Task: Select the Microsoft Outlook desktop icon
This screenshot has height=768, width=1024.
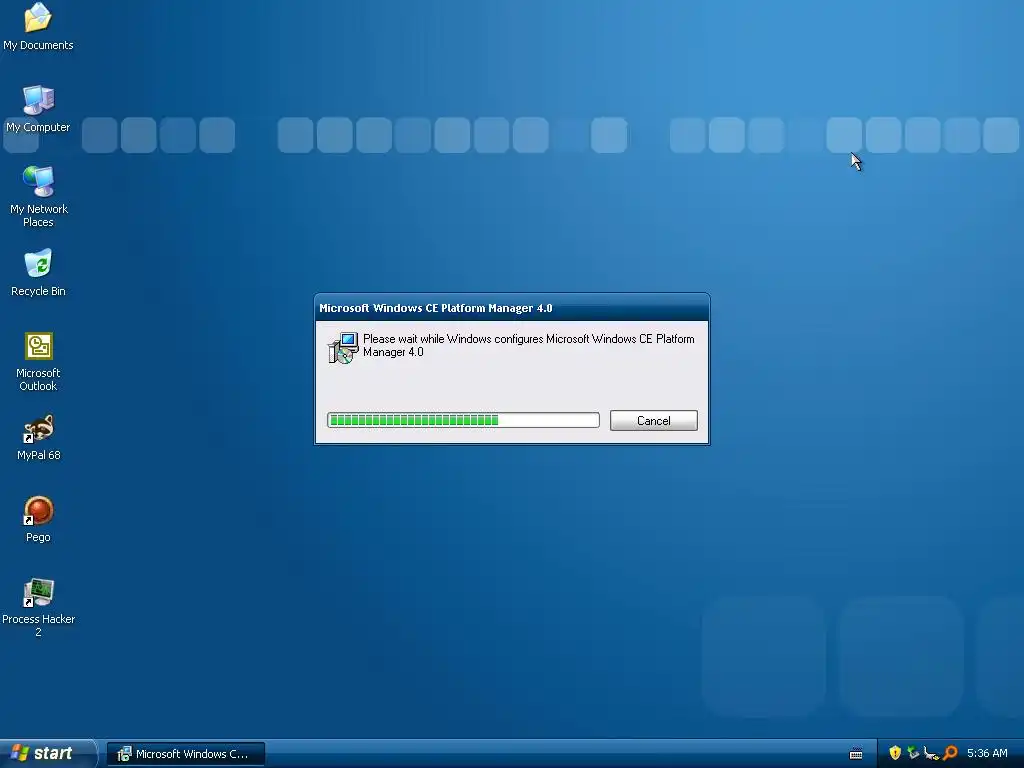Action: coord(38,362)
